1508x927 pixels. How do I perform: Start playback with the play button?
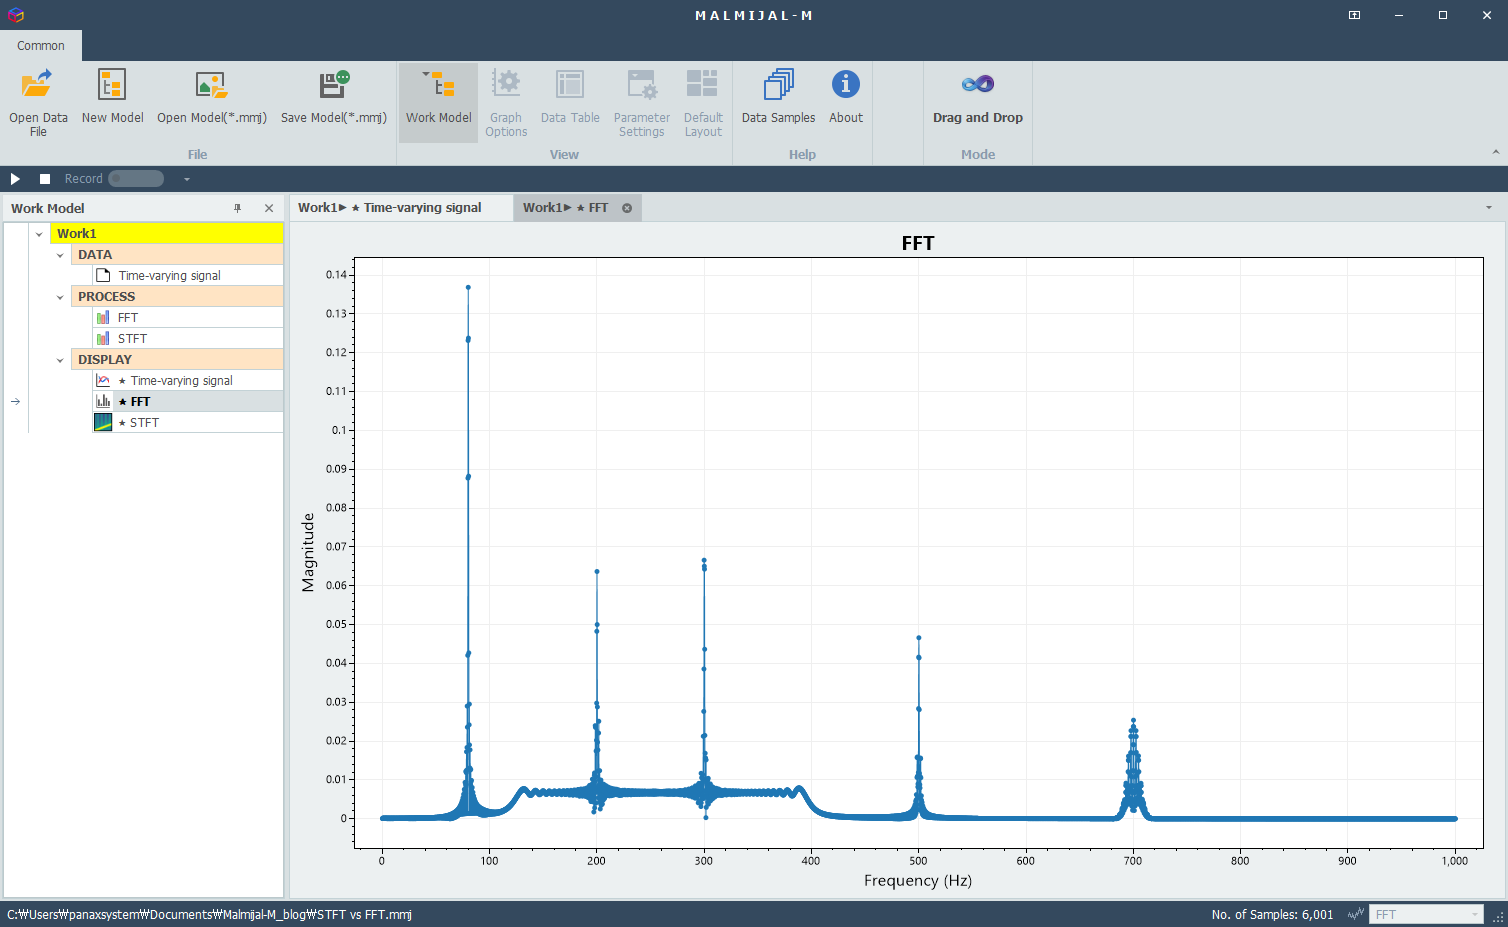pos(15,179)
